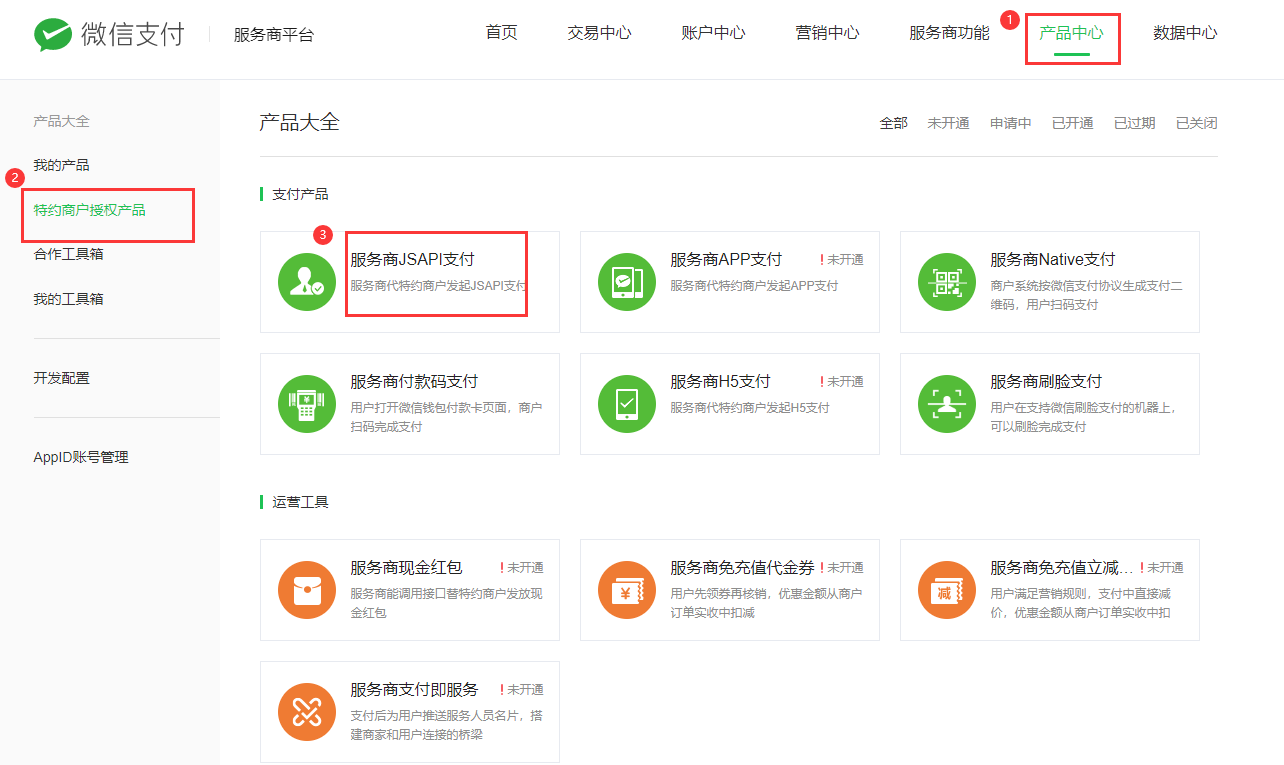
Task: Click the 服务商Native支付 QR icon
Action: (947, 282)
